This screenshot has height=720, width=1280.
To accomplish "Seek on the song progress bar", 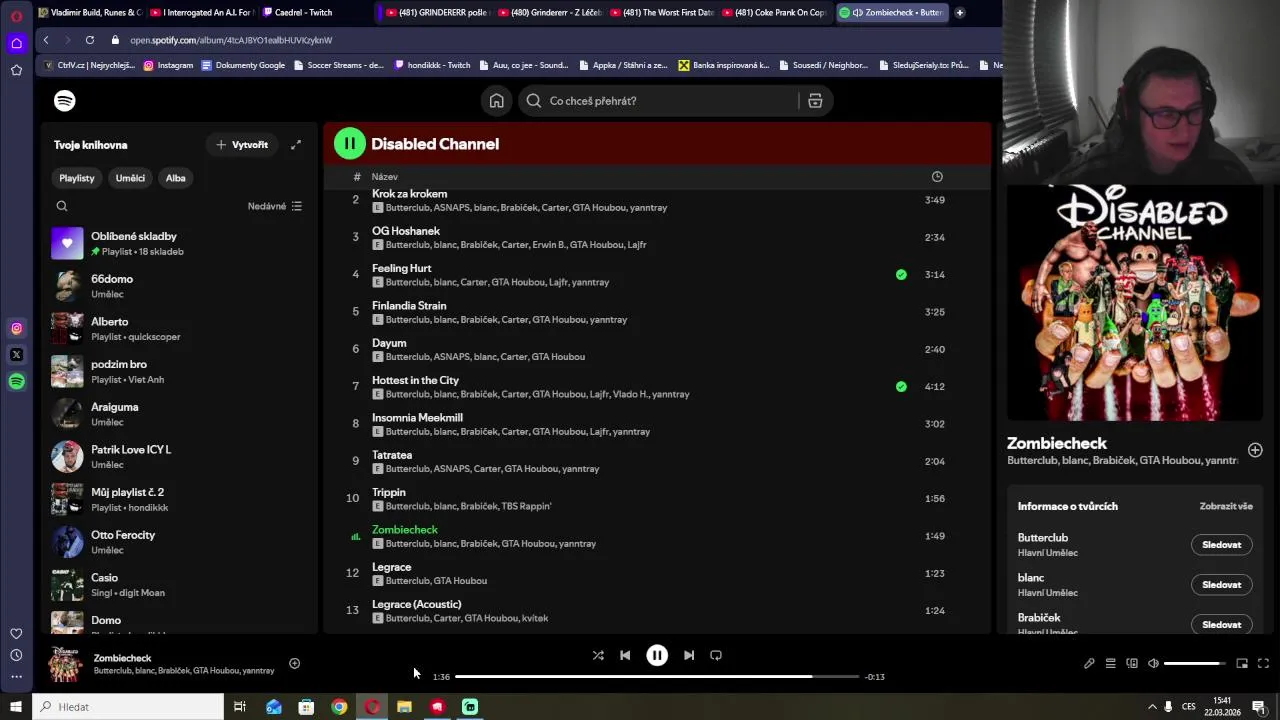I will [x=657, y=677].
